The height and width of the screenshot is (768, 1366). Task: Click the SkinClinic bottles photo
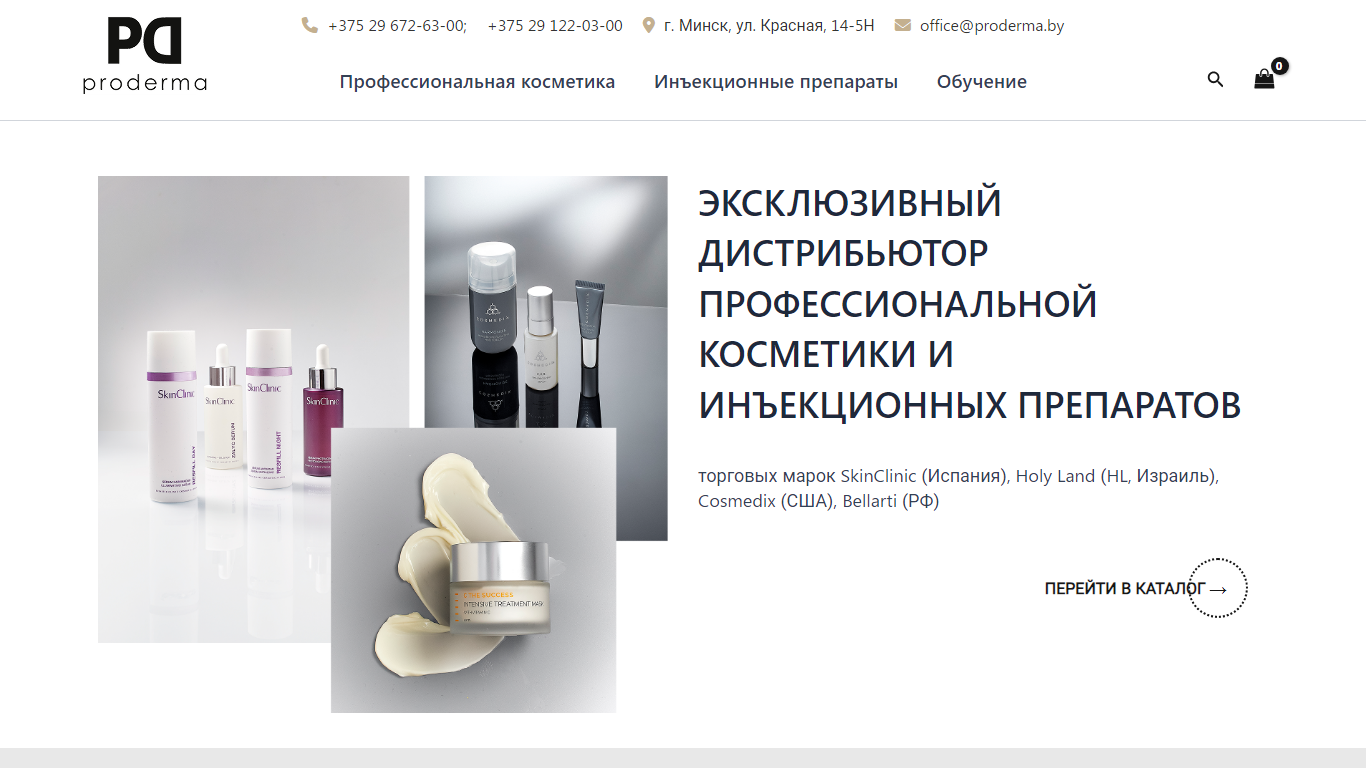253,409
